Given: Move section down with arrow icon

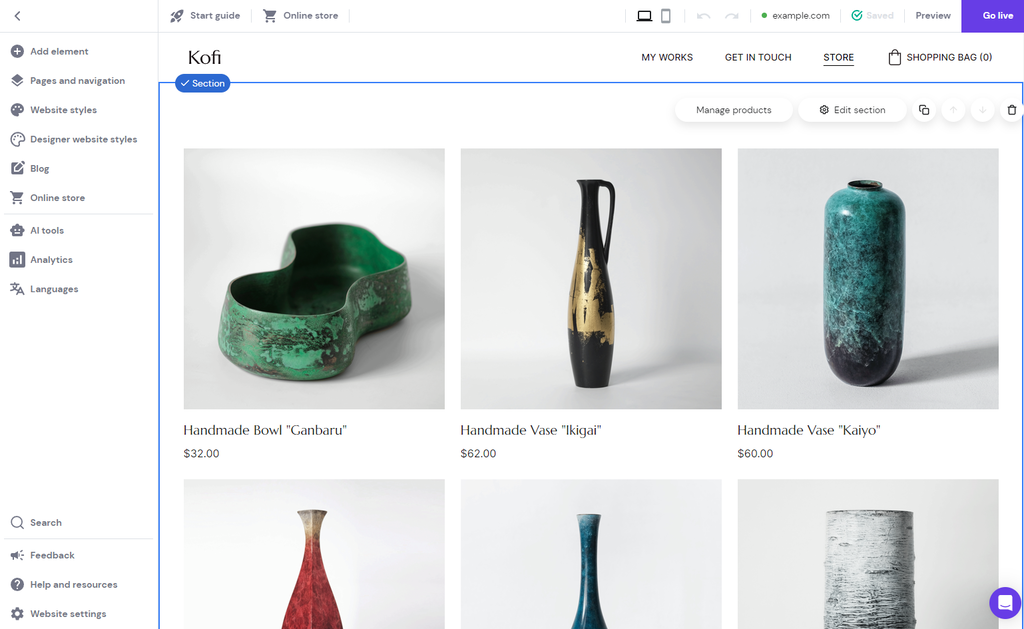Looking at the screenshot, I should click(x=982, y=110).
